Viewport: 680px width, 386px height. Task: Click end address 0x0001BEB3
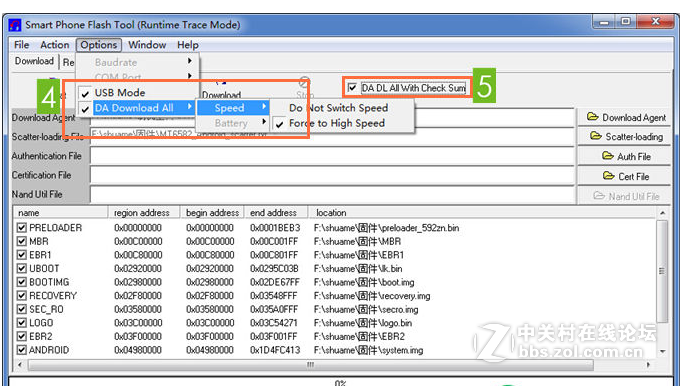pos(275,228)
